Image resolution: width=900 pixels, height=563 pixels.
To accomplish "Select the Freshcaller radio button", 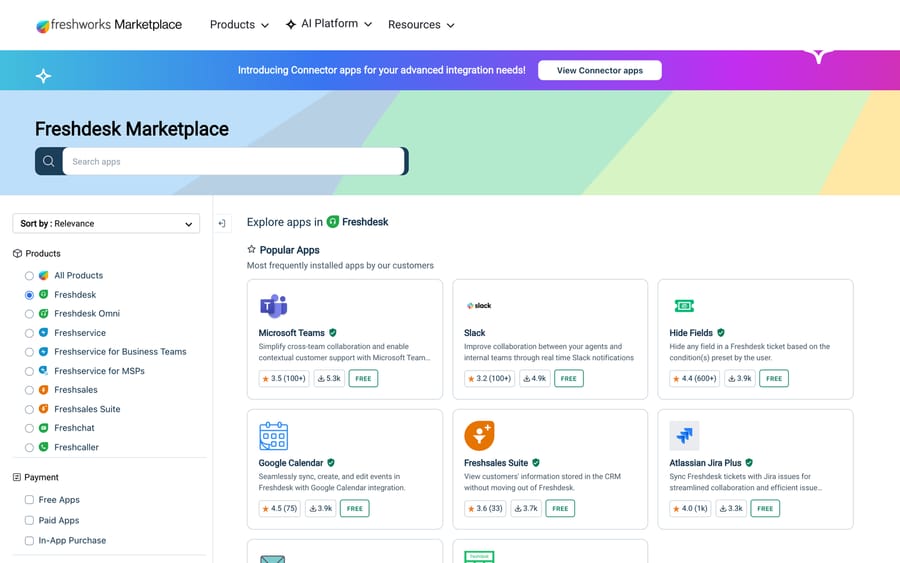I will [29, 448].
